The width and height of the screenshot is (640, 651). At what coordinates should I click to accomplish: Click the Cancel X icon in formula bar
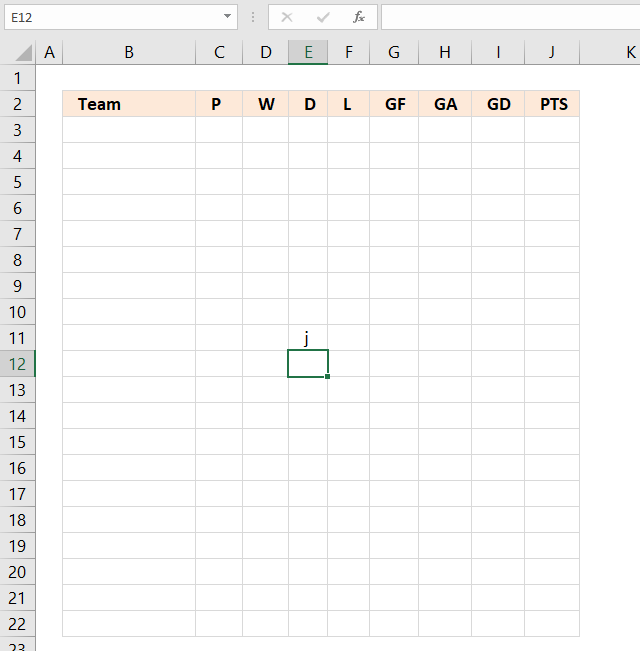(x=287, y=17)
